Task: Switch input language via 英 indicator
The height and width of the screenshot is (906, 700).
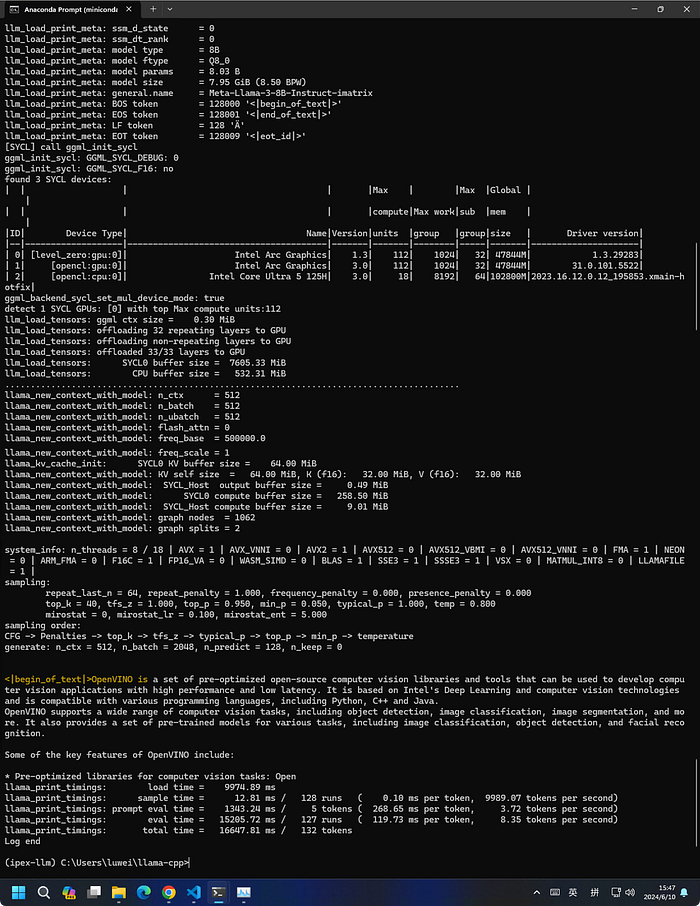Action: point(573,892)
